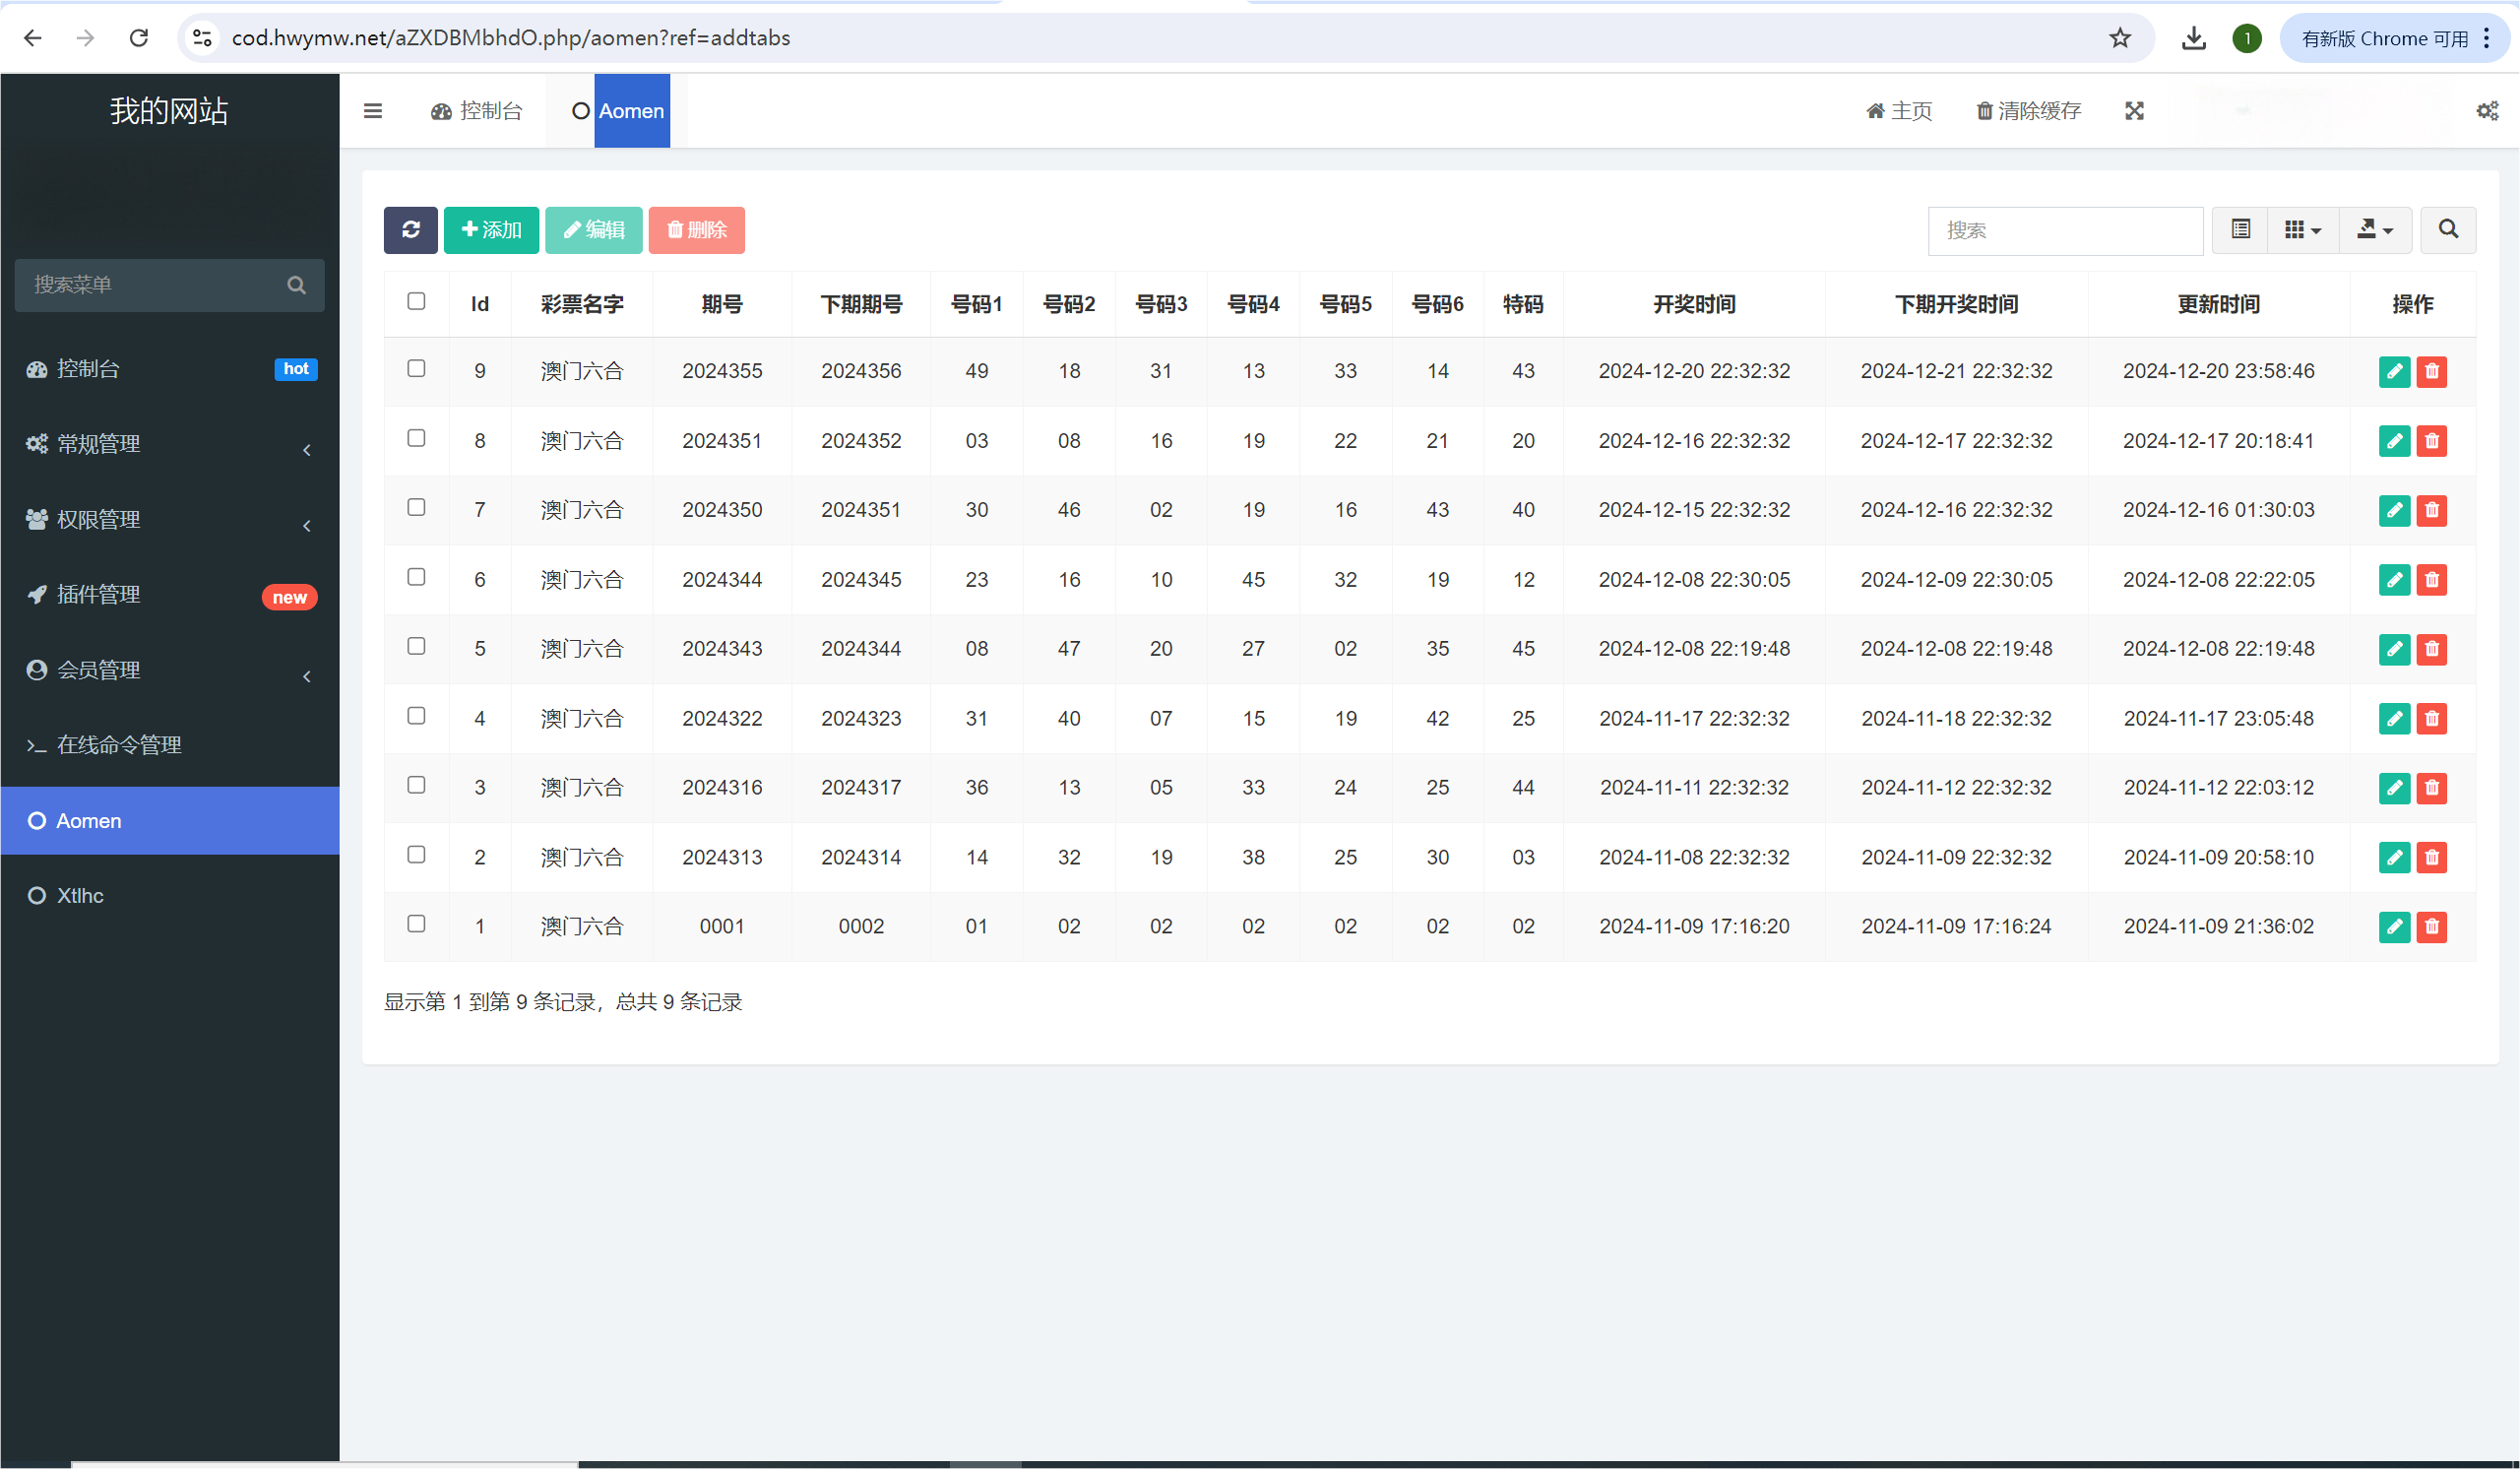This screenshot has height=1469, width=2520.
Task: Click the hamburger sidebar toggle icon
Action: [373, 111]
